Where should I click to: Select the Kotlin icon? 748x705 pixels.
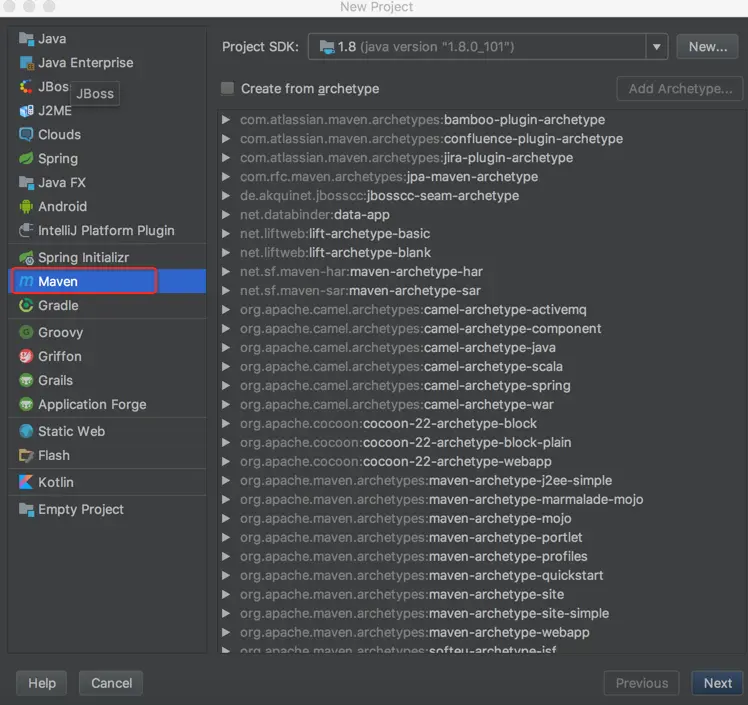pyautogui.click(x=26, y=482)
